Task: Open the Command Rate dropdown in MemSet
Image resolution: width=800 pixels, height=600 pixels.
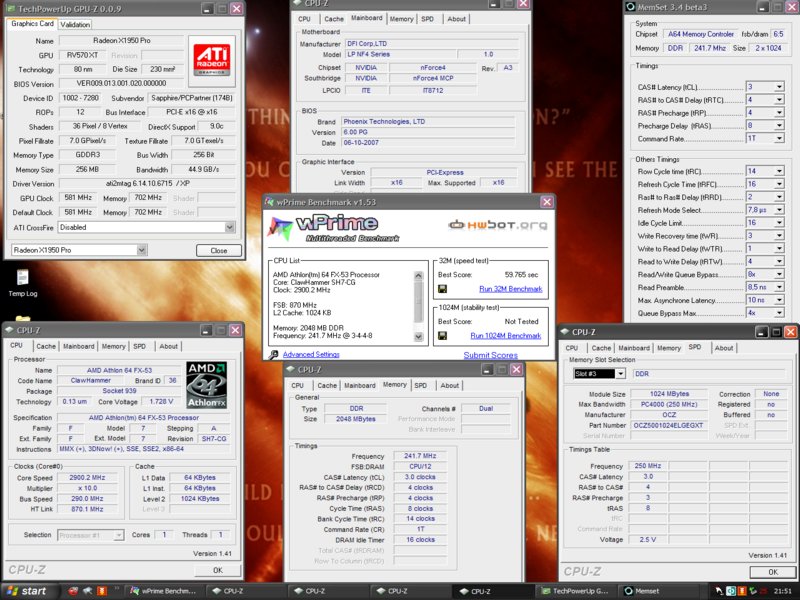Action: pos(779,138)
